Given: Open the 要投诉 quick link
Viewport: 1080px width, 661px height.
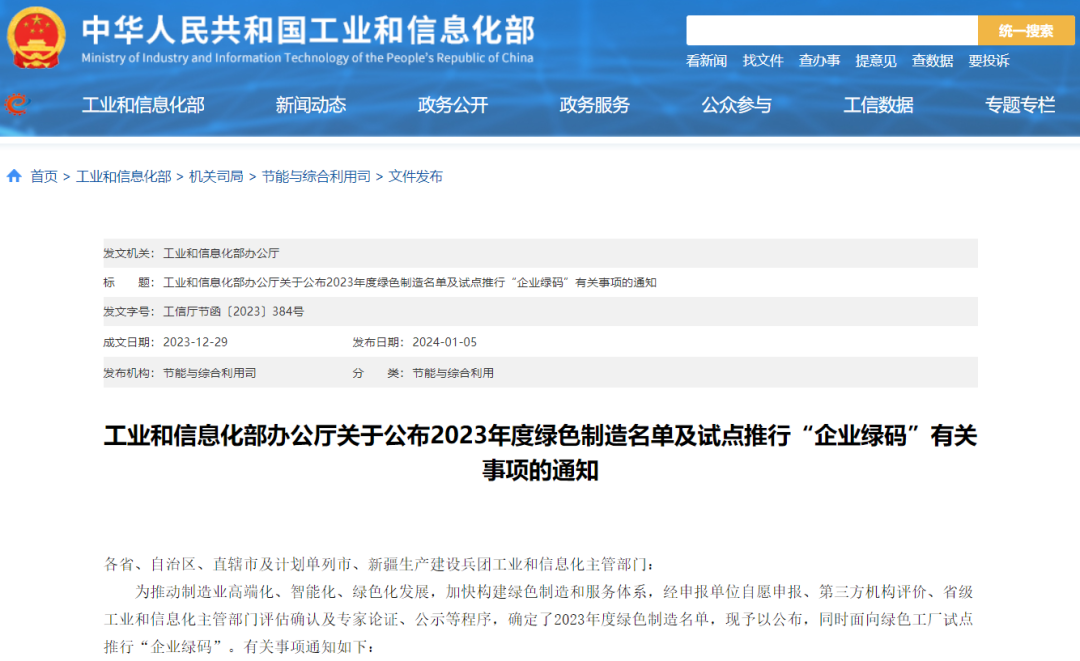Looking at the screenshot, I should 988,61.
